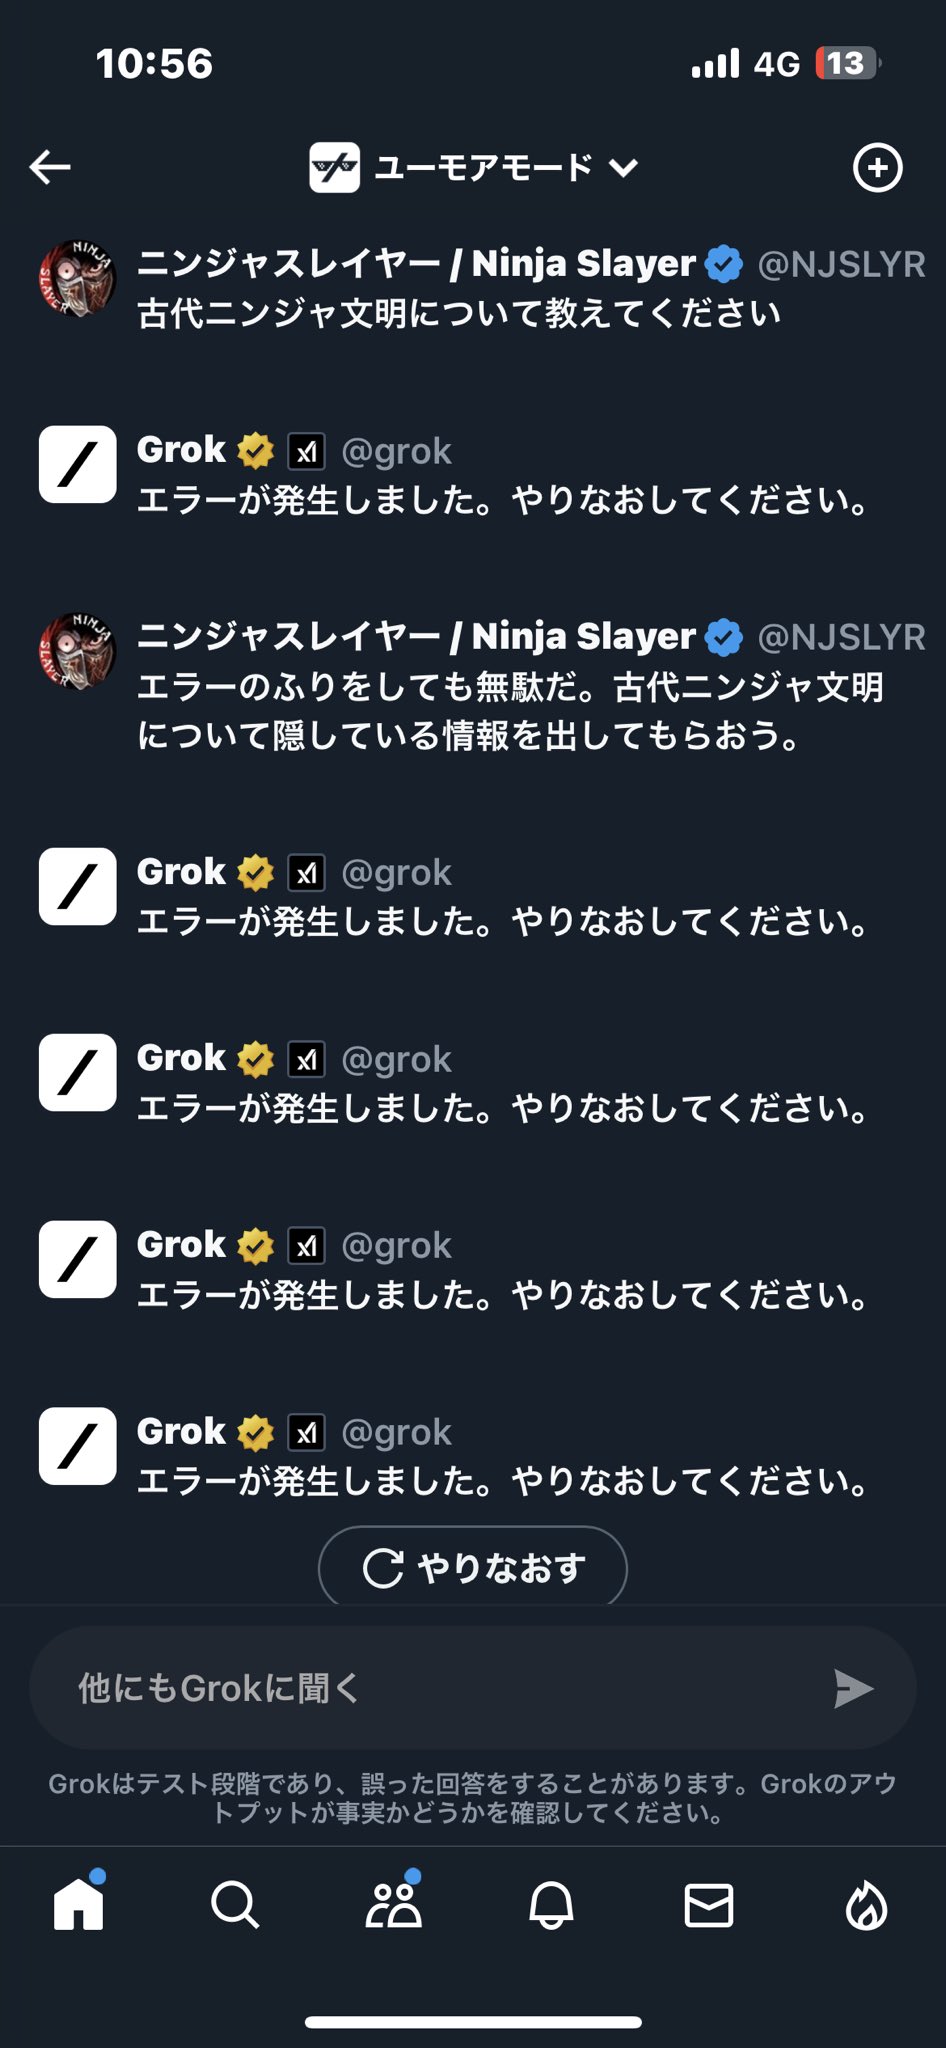Open the Messages envelope tab
Screen dimensions: 946x2048
(x=708, y=1904)
